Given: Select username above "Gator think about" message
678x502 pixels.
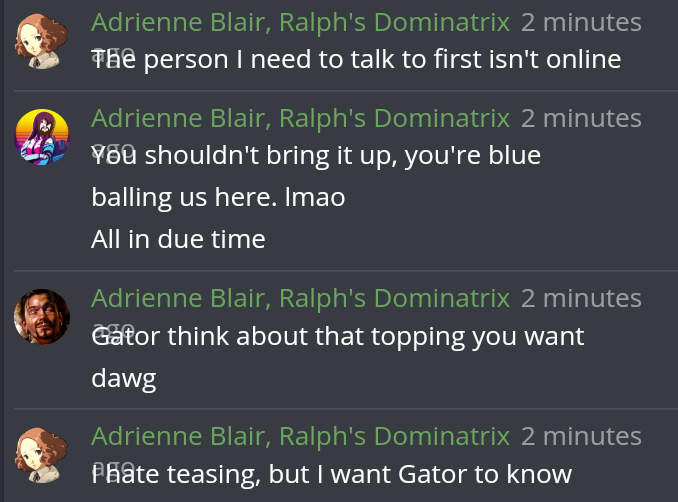Looking at the screenshot, I should click(x=300, y=298).
